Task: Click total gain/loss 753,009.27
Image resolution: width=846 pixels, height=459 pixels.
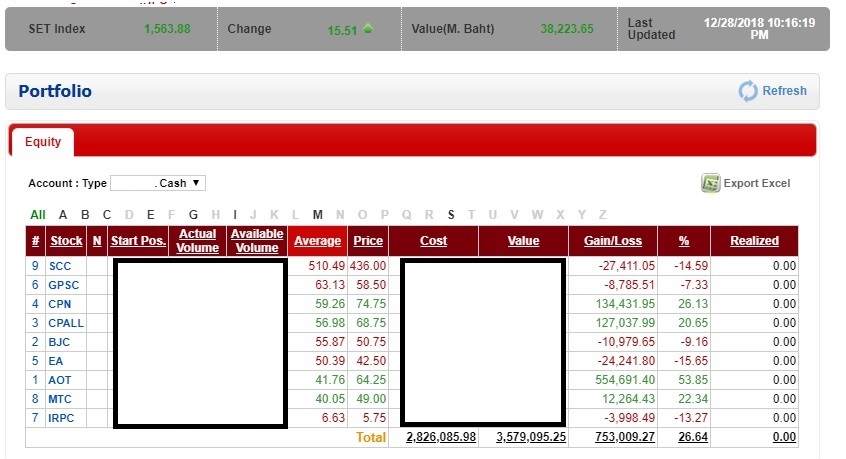Action: pos(625,437)
